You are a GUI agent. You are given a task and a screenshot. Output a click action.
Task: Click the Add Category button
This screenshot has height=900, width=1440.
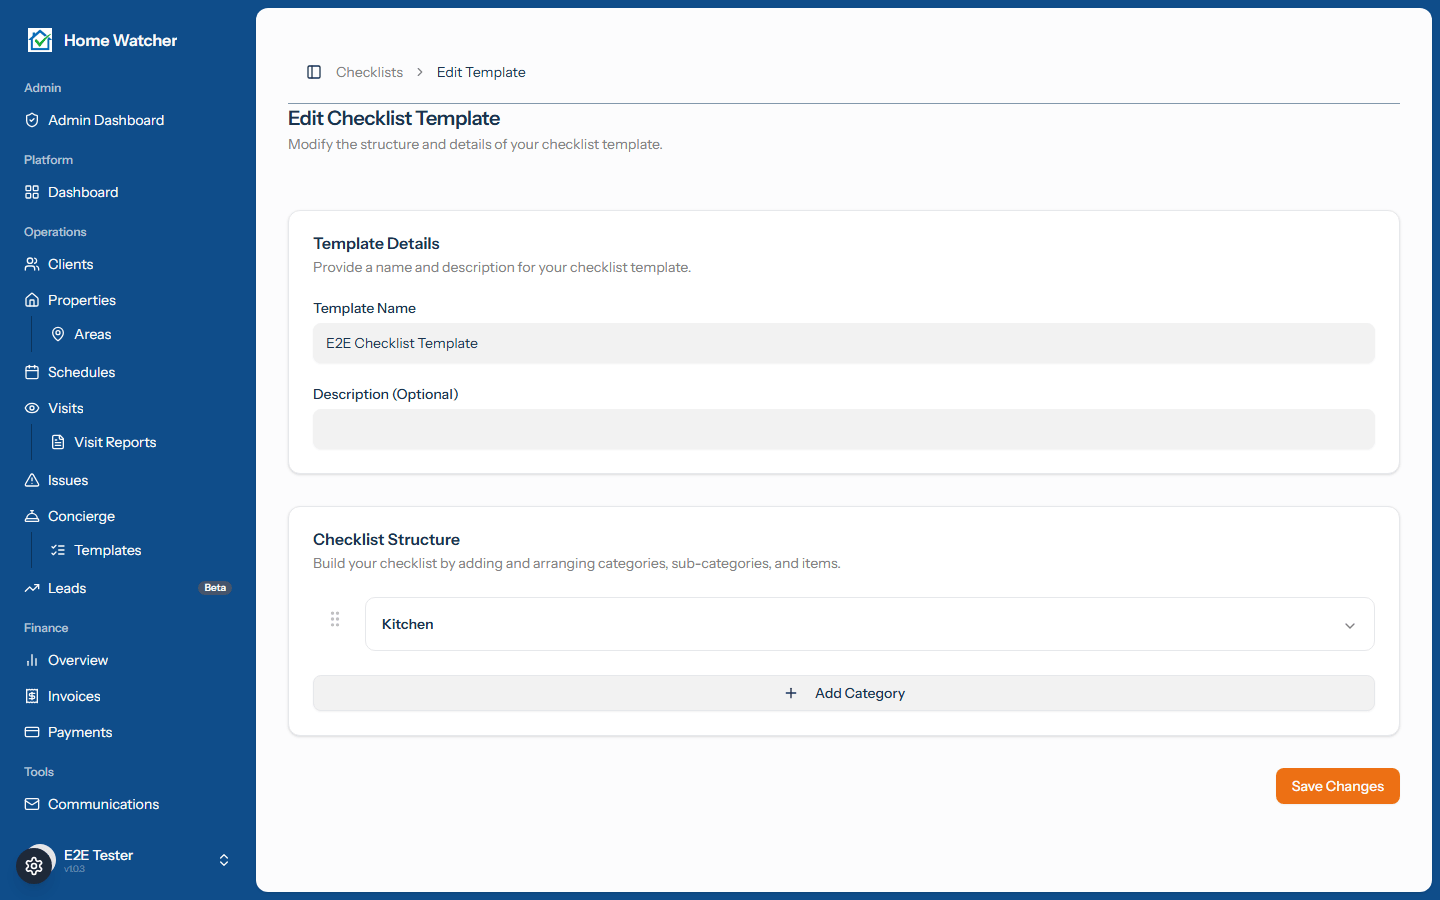pos(844,693)
